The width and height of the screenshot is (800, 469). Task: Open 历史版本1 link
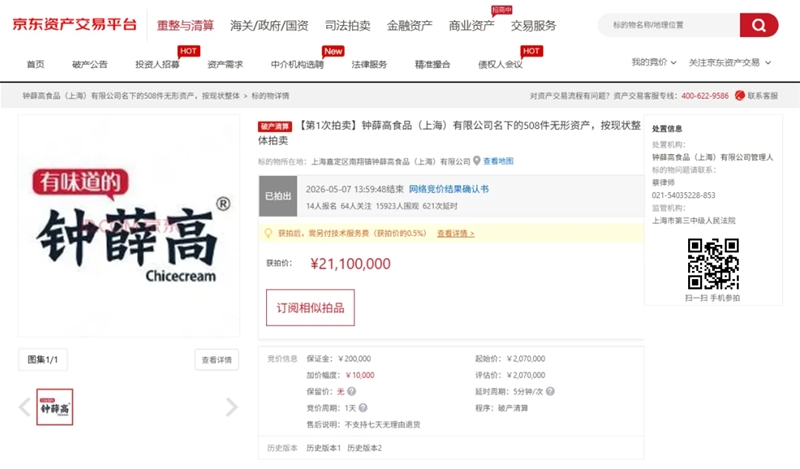(x=323, y=448)
